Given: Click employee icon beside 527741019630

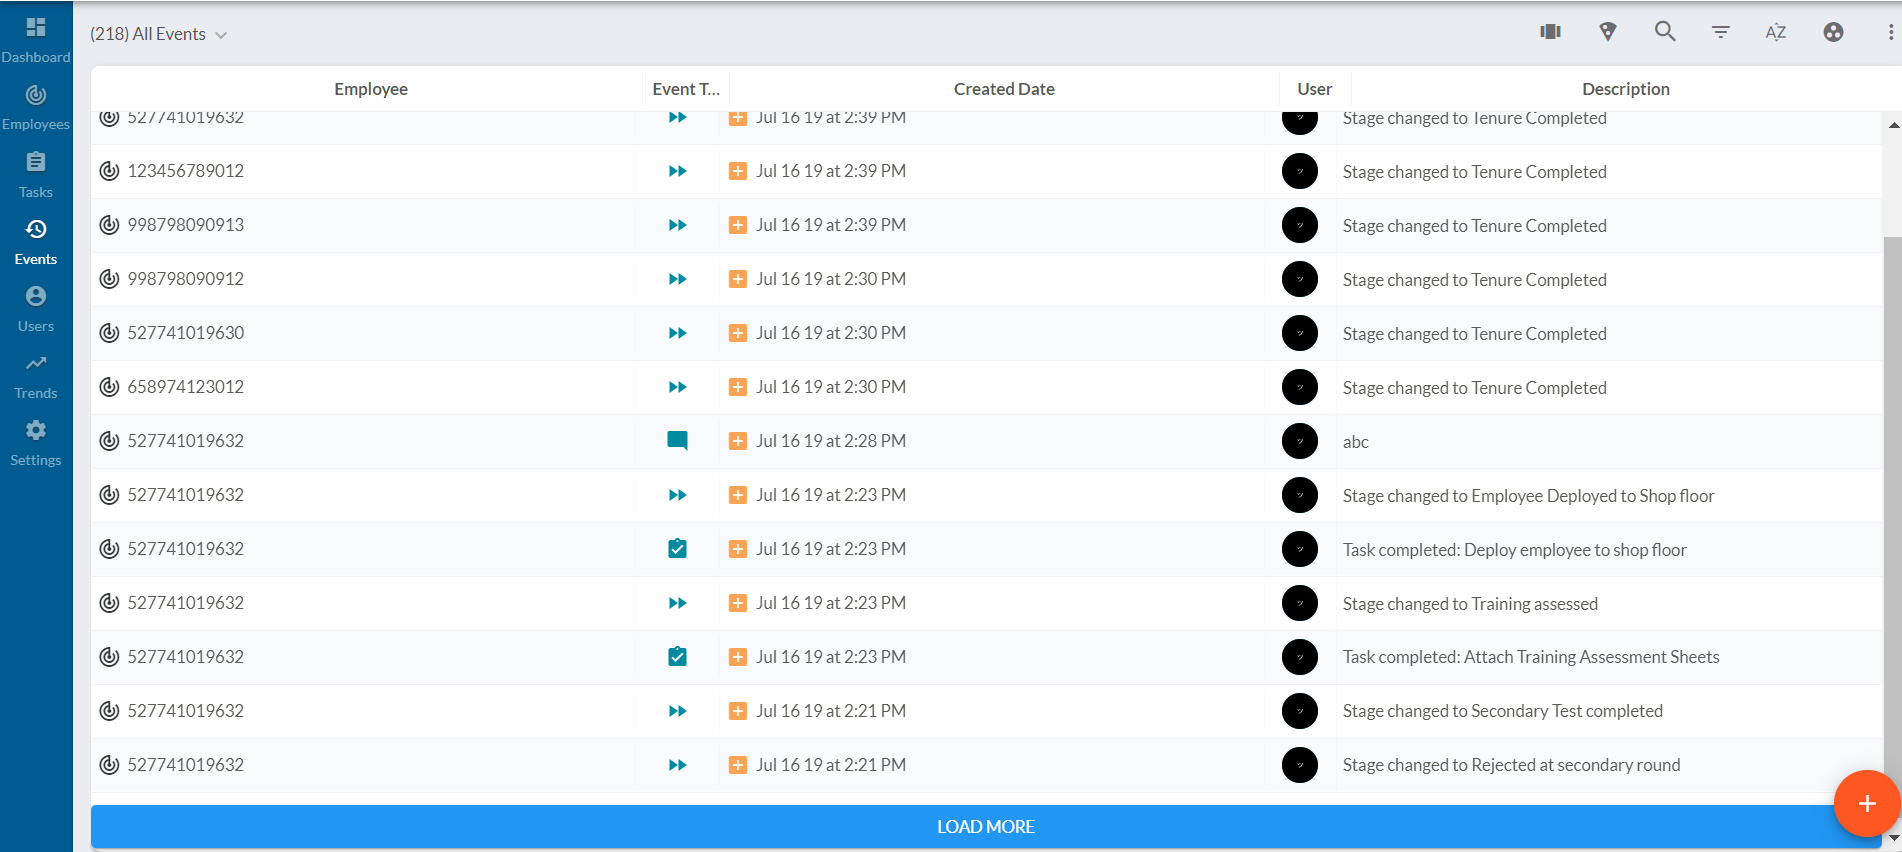Looking at the screenshot, I should click(x=109, y=333).
